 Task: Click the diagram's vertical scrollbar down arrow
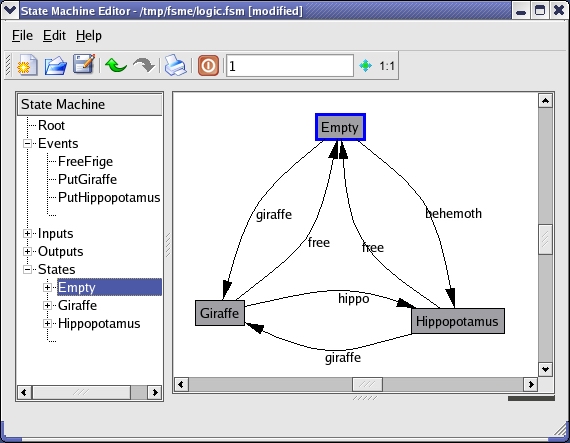coord(545,369)
